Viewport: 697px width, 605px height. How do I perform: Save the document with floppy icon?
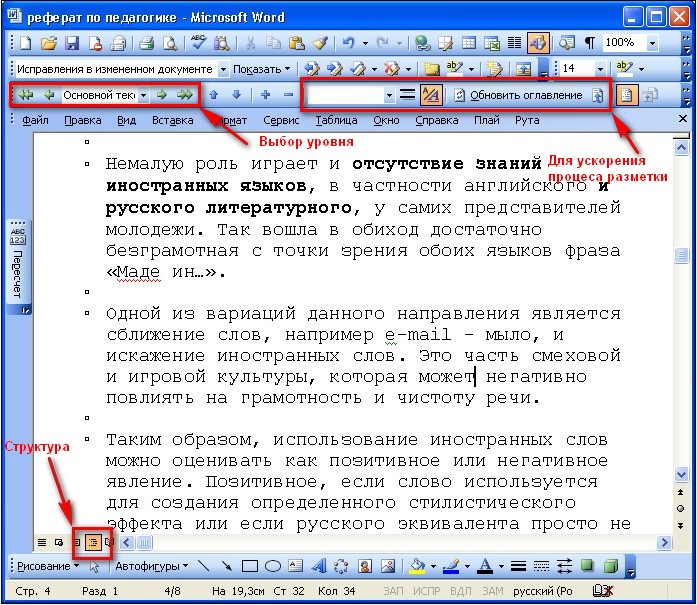click(x=72, y=43)
